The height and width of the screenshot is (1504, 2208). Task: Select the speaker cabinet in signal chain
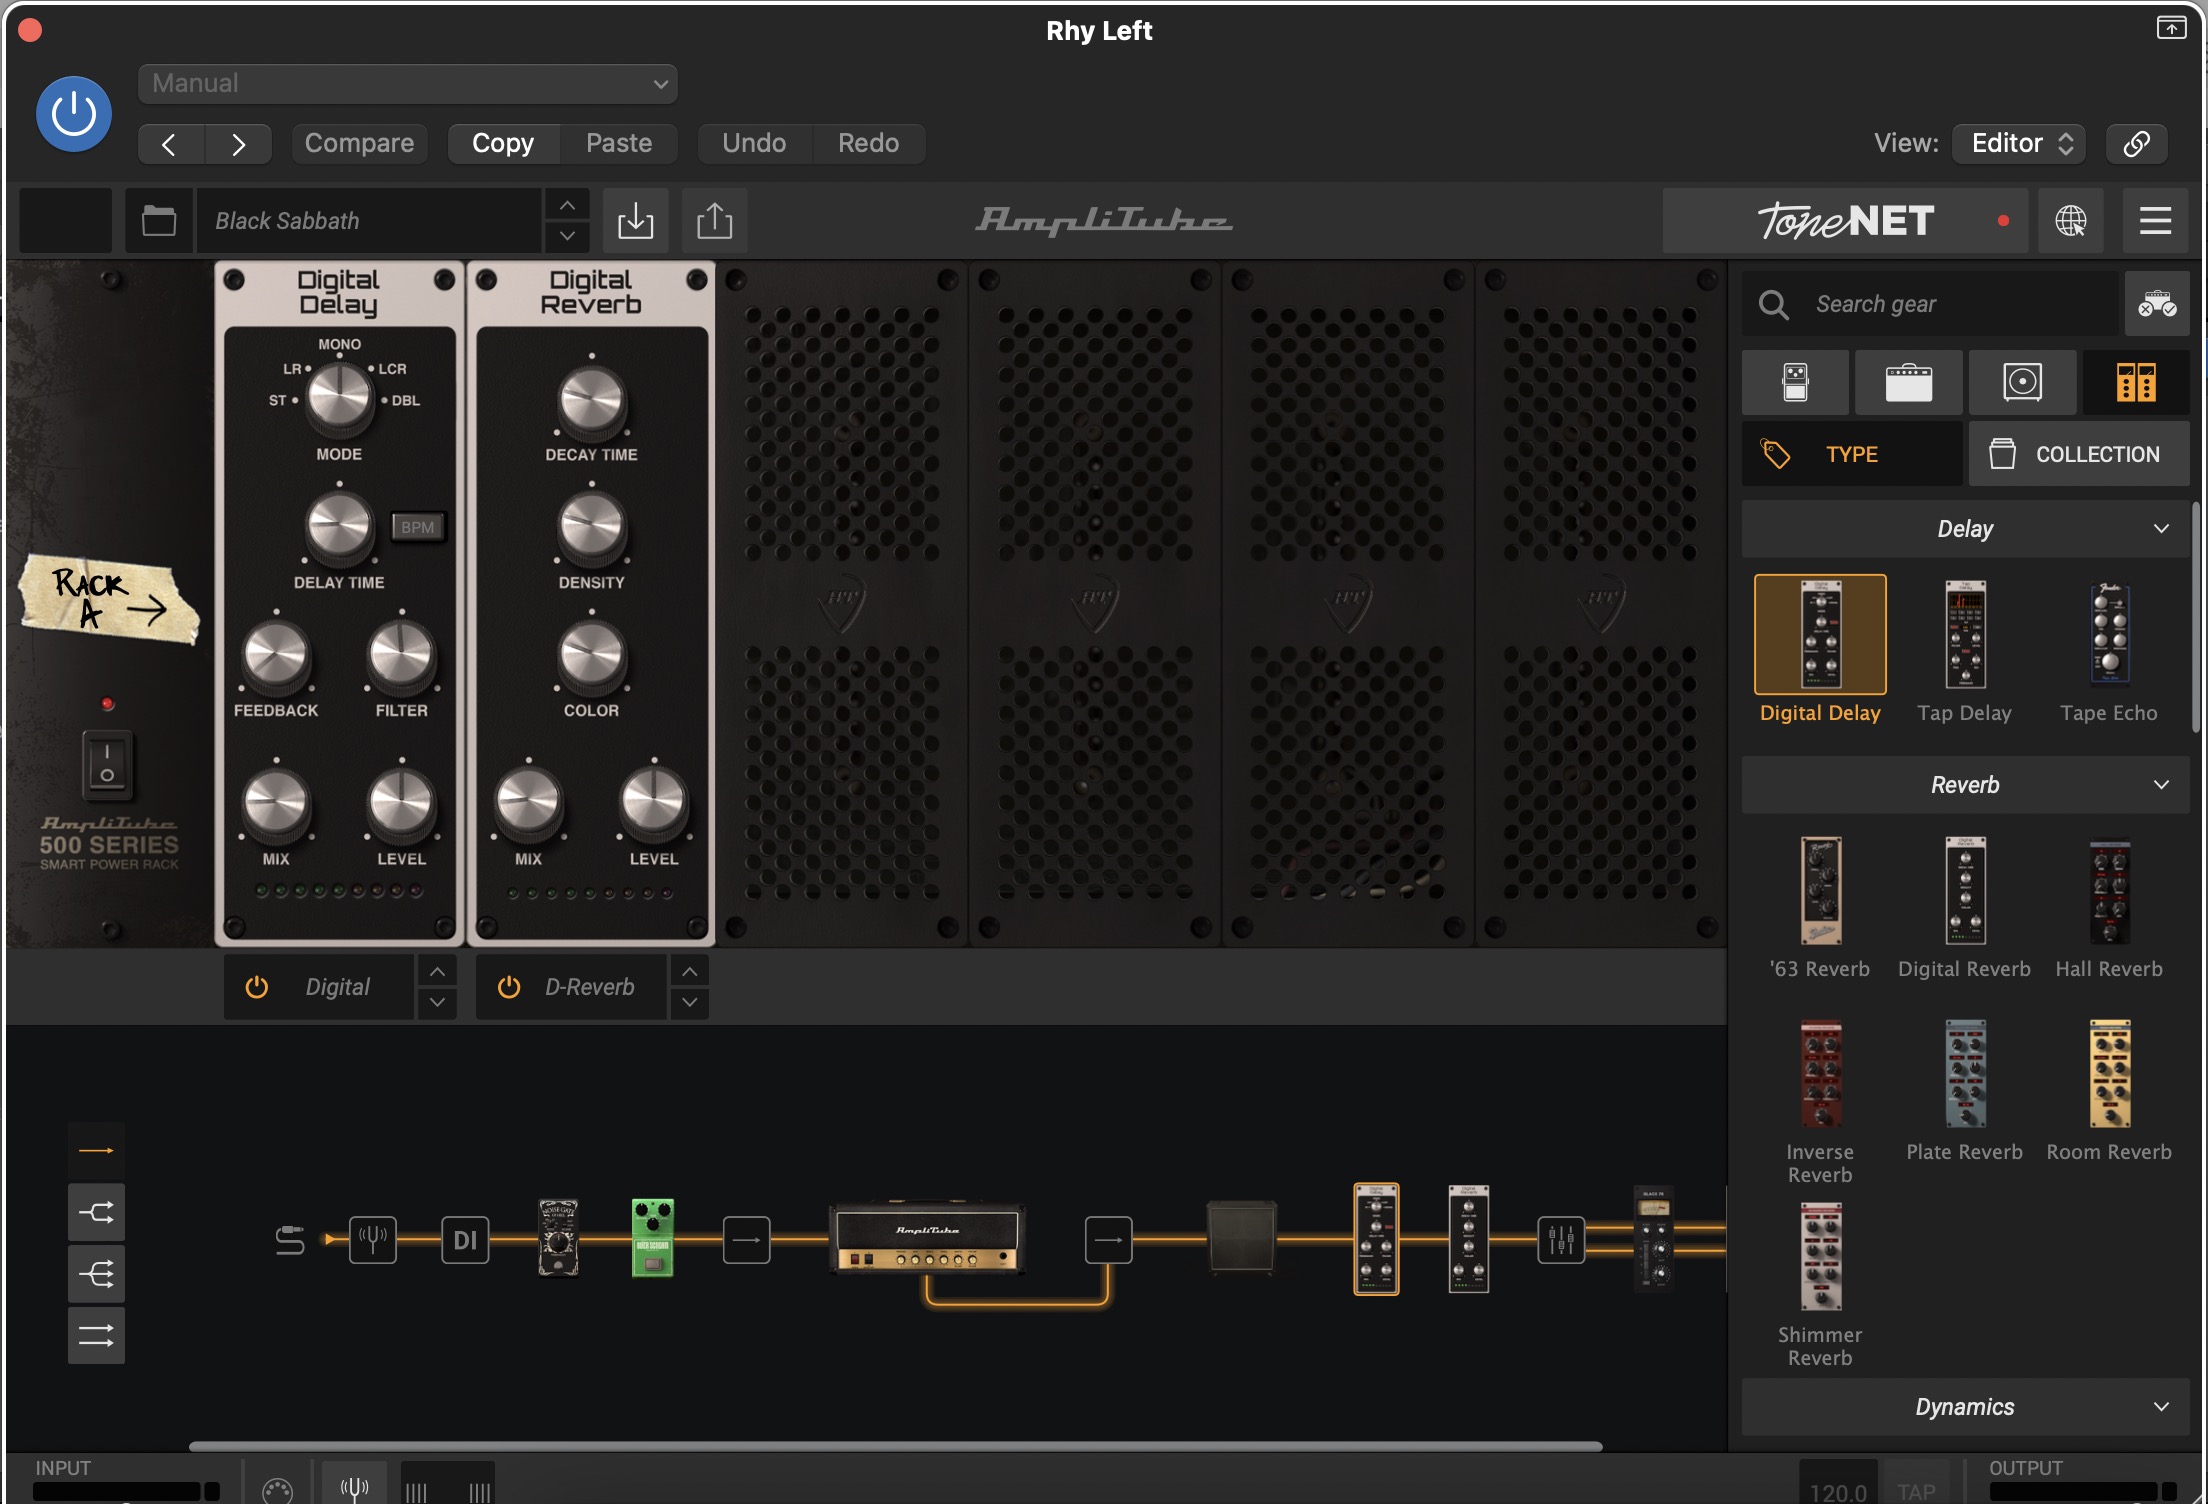click(1242, 1237)
